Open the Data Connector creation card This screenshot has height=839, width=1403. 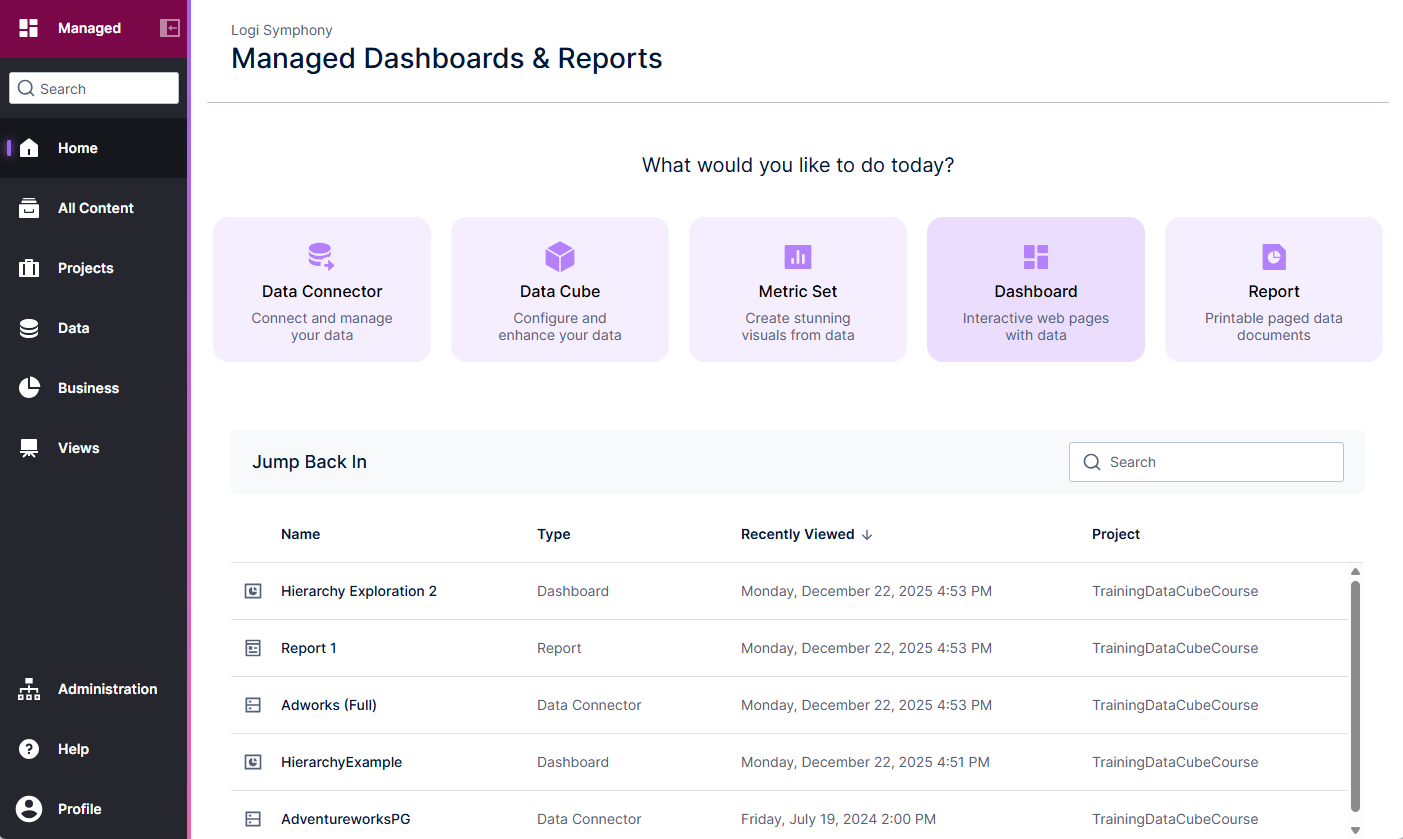(321, 289)
